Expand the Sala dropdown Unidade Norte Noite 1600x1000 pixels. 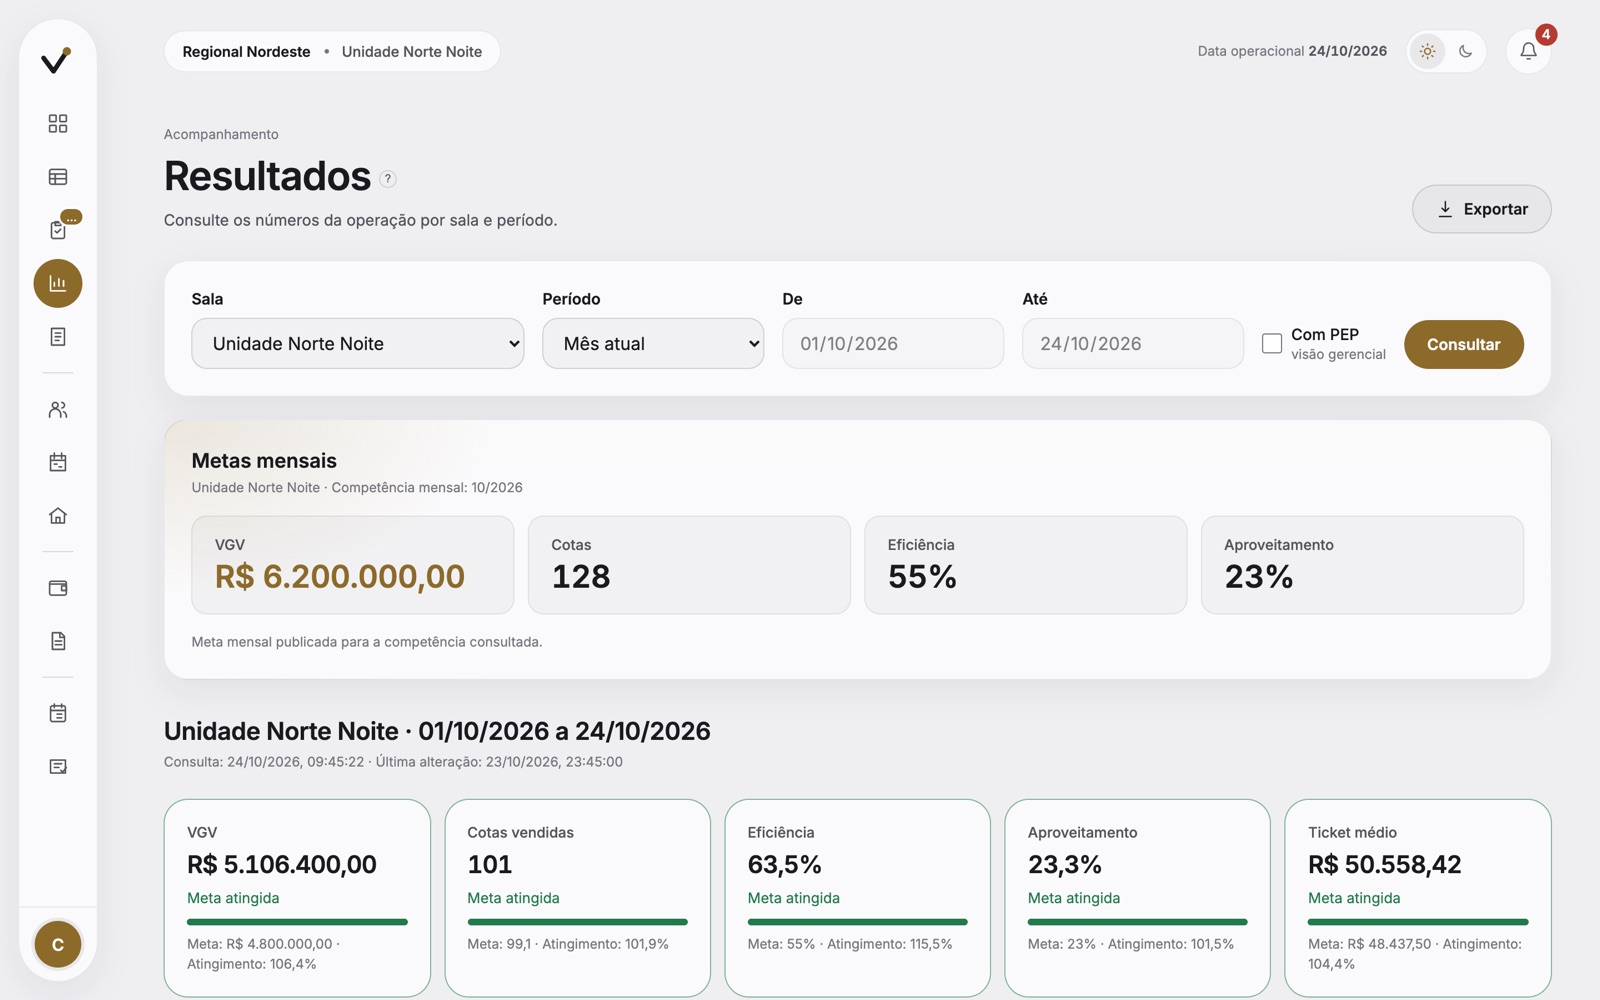pyautogui.click(x=358, y=344)
